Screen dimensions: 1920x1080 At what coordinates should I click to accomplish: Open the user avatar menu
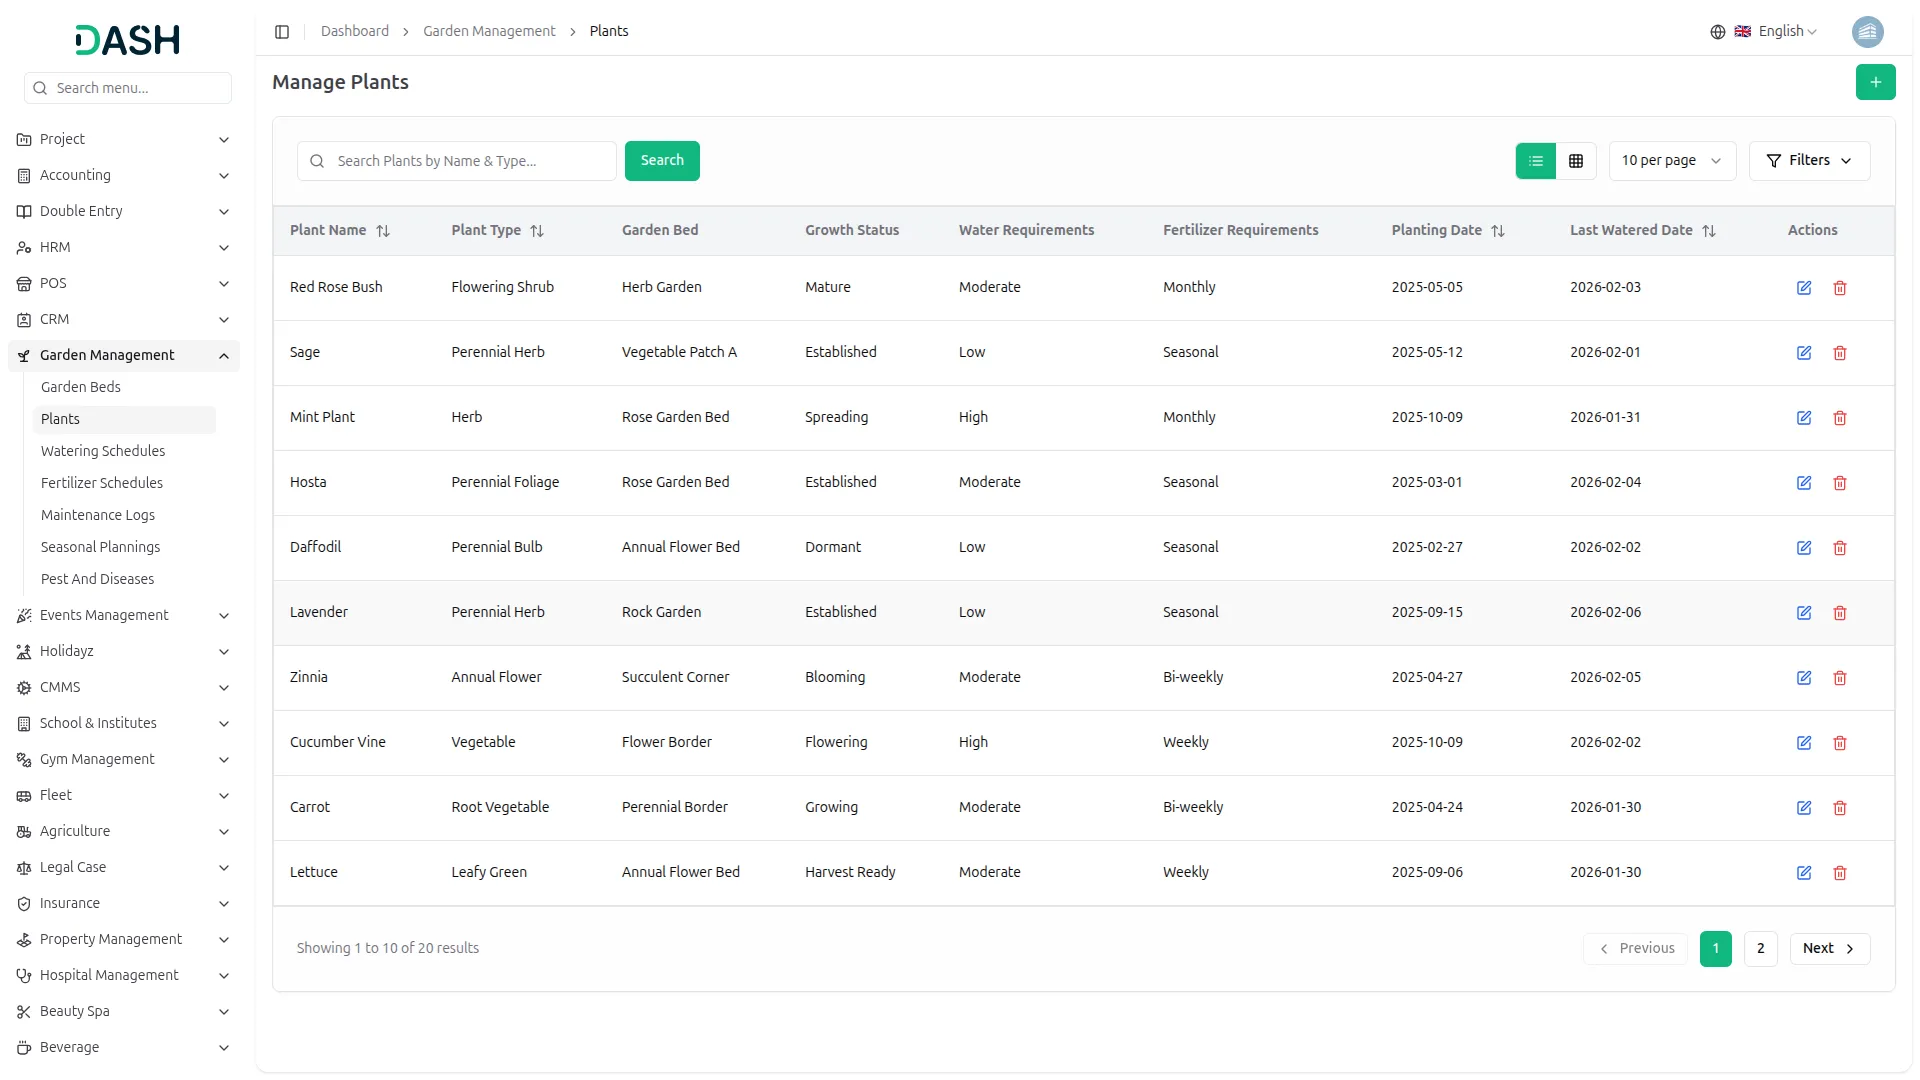point(1867,32)
